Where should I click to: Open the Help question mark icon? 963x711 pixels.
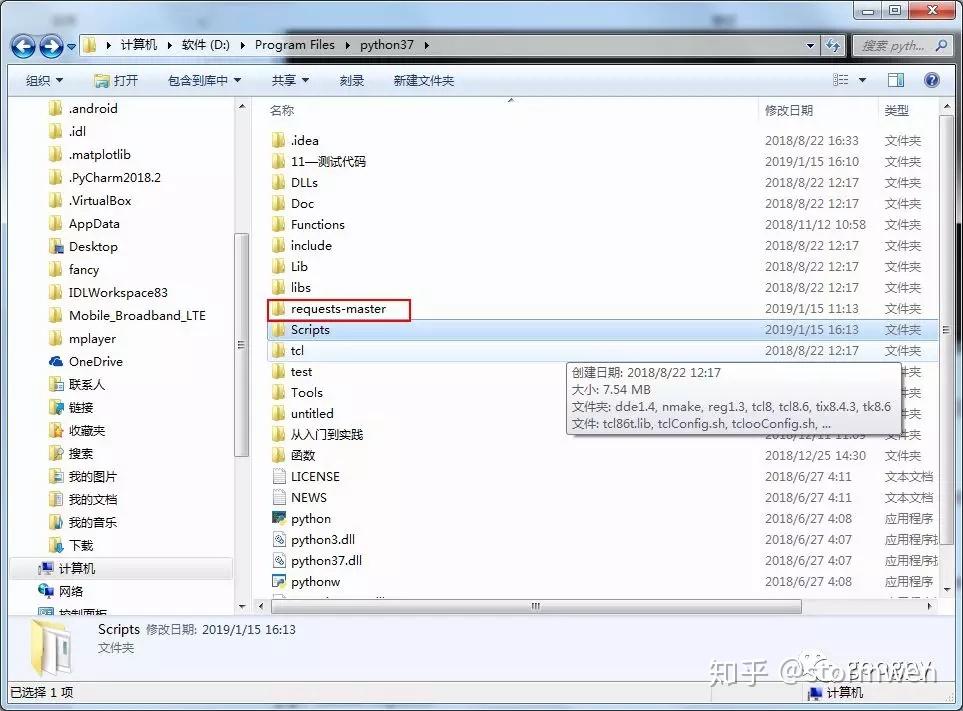(932, 80)
